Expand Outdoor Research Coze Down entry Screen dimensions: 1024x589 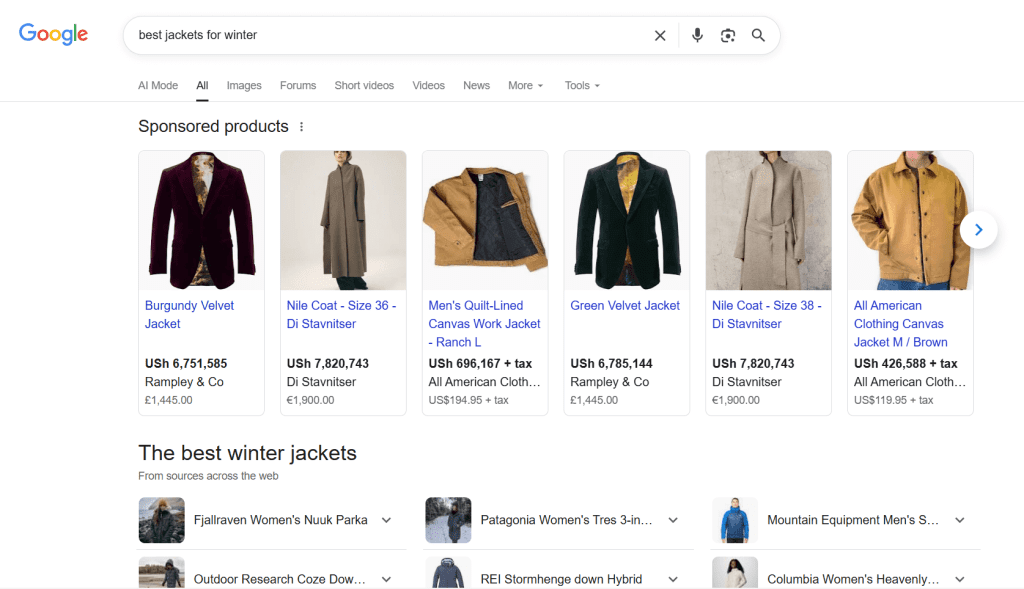[387, 579]
